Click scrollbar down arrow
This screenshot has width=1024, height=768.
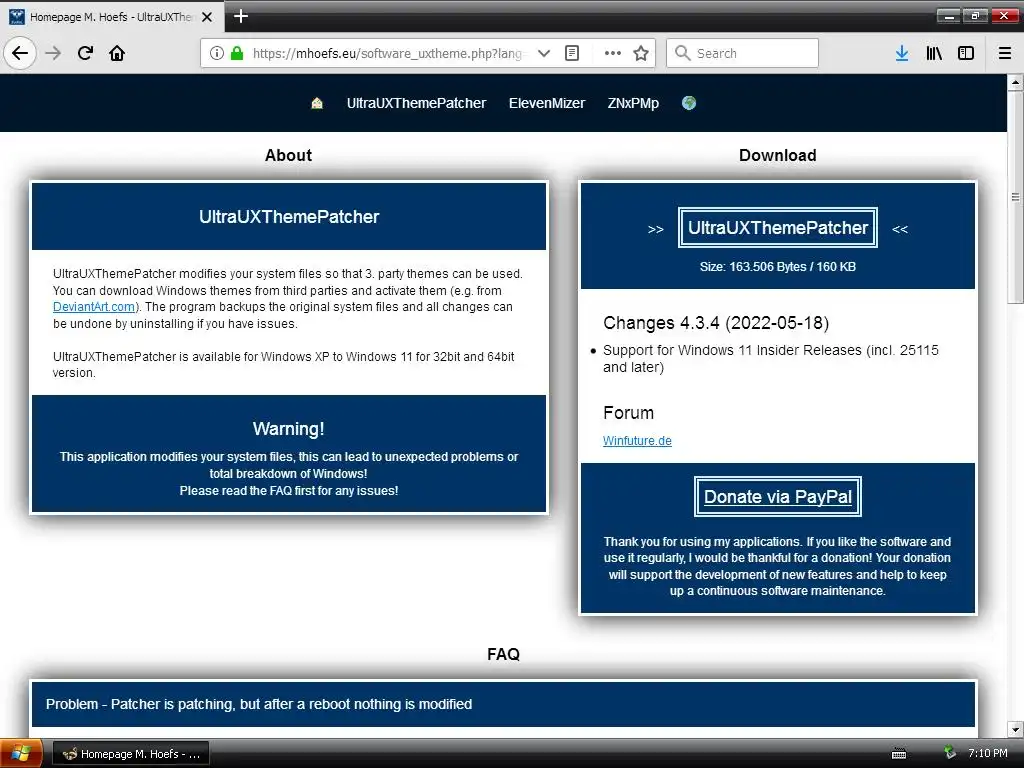click(x=1015, y=729)
